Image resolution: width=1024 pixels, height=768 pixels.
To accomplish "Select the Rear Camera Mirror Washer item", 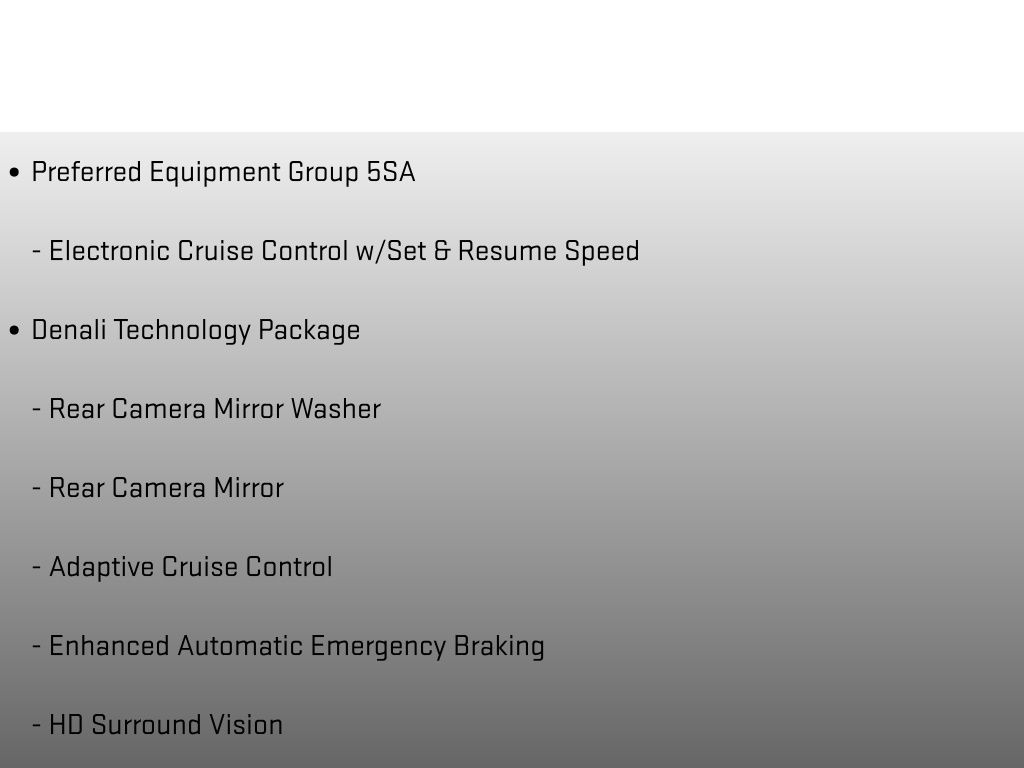I will [215, 409].
